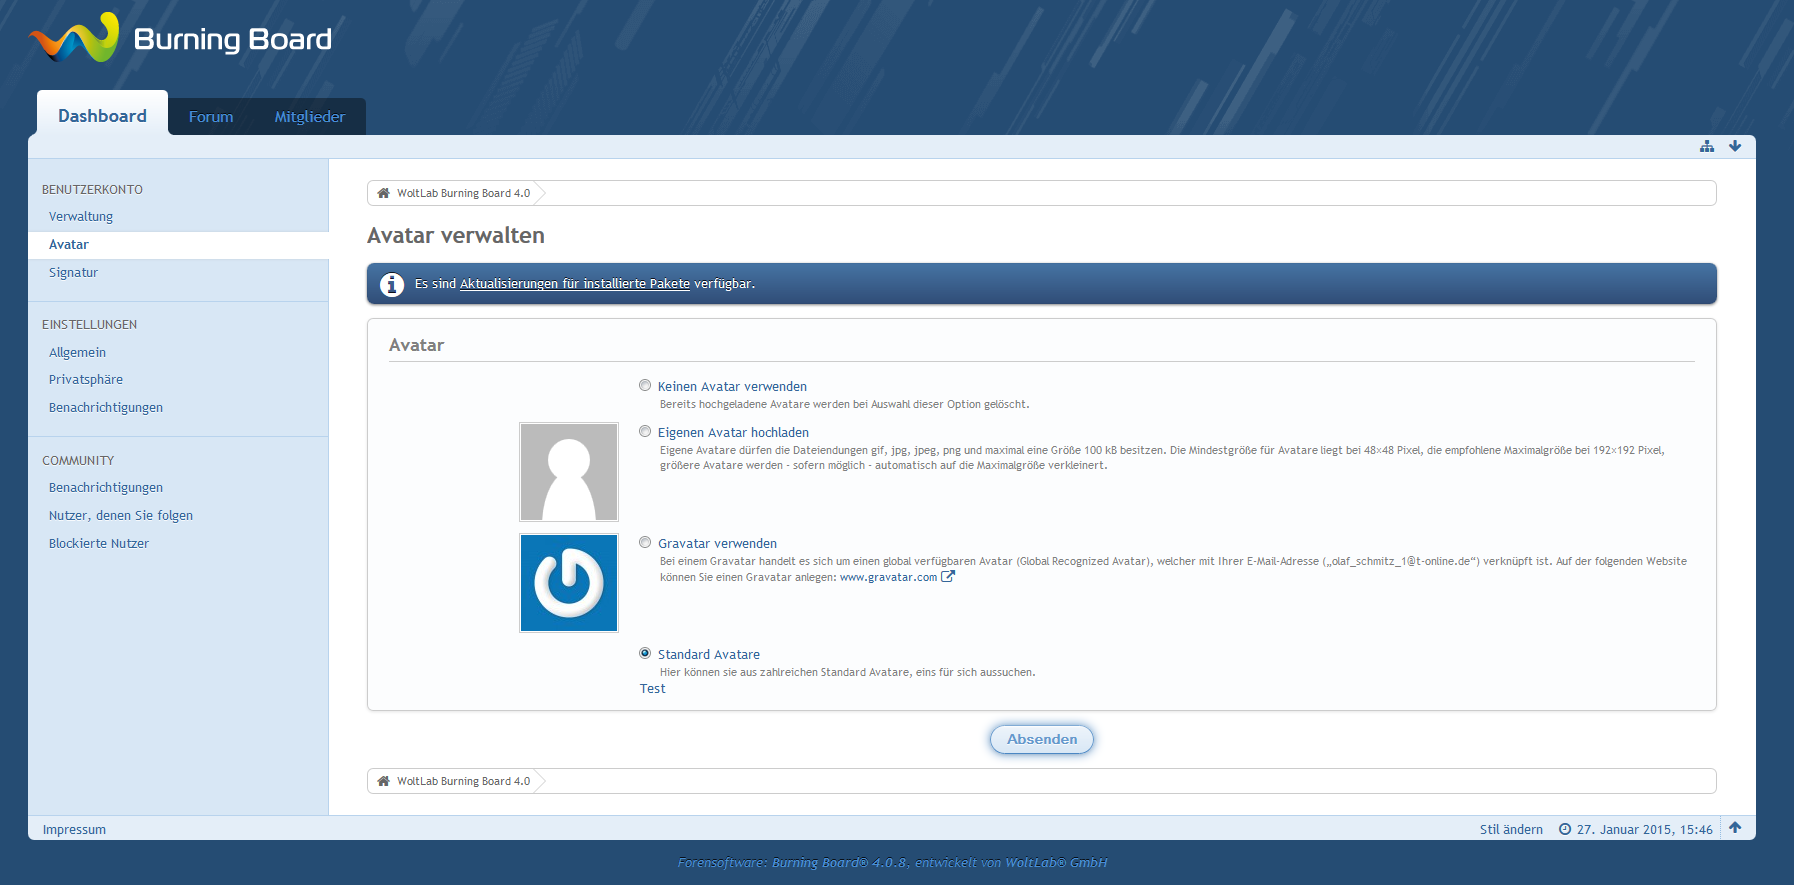This screenshot has height=885, width=1794.
Task: Switch to the Forum tab
Action: 211,117
